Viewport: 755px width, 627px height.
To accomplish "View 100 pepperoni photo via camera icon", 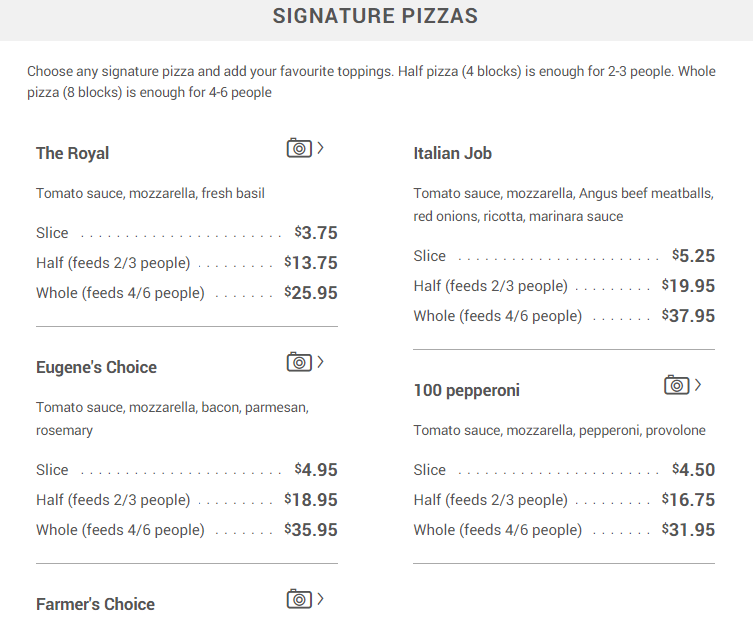I will [x=677, y=385].
